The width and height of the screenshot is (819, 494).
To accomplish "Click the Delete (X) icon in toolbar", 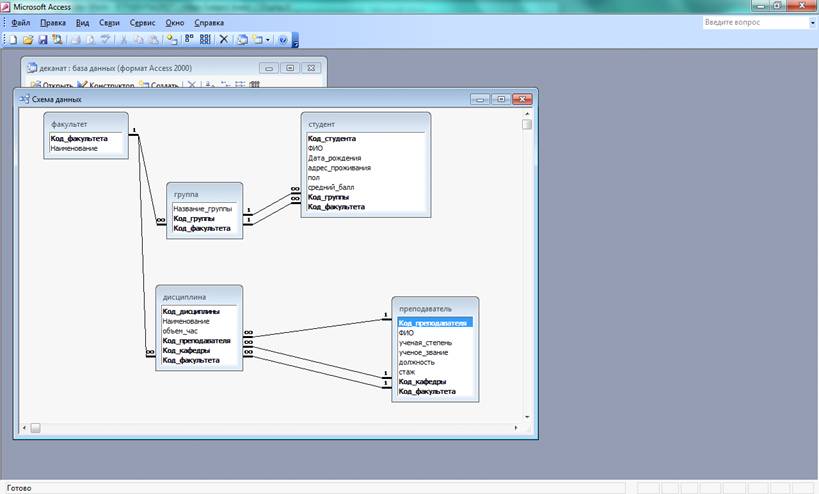I will [224, 40].
